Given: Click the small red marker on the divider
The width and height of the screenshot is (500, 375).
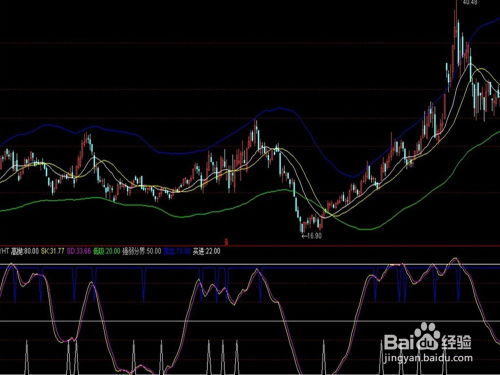Looking at the screenshot, I should pos(226,241).
